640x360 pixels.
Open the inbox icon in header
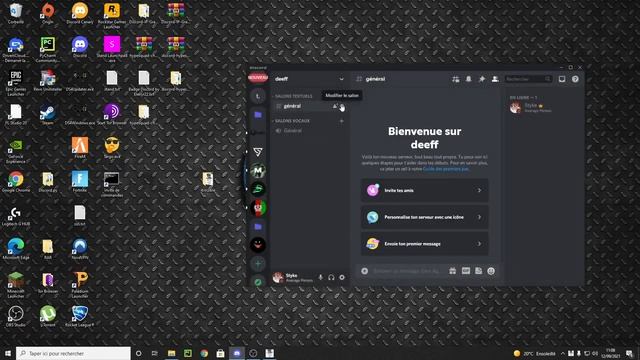[562, 79]
